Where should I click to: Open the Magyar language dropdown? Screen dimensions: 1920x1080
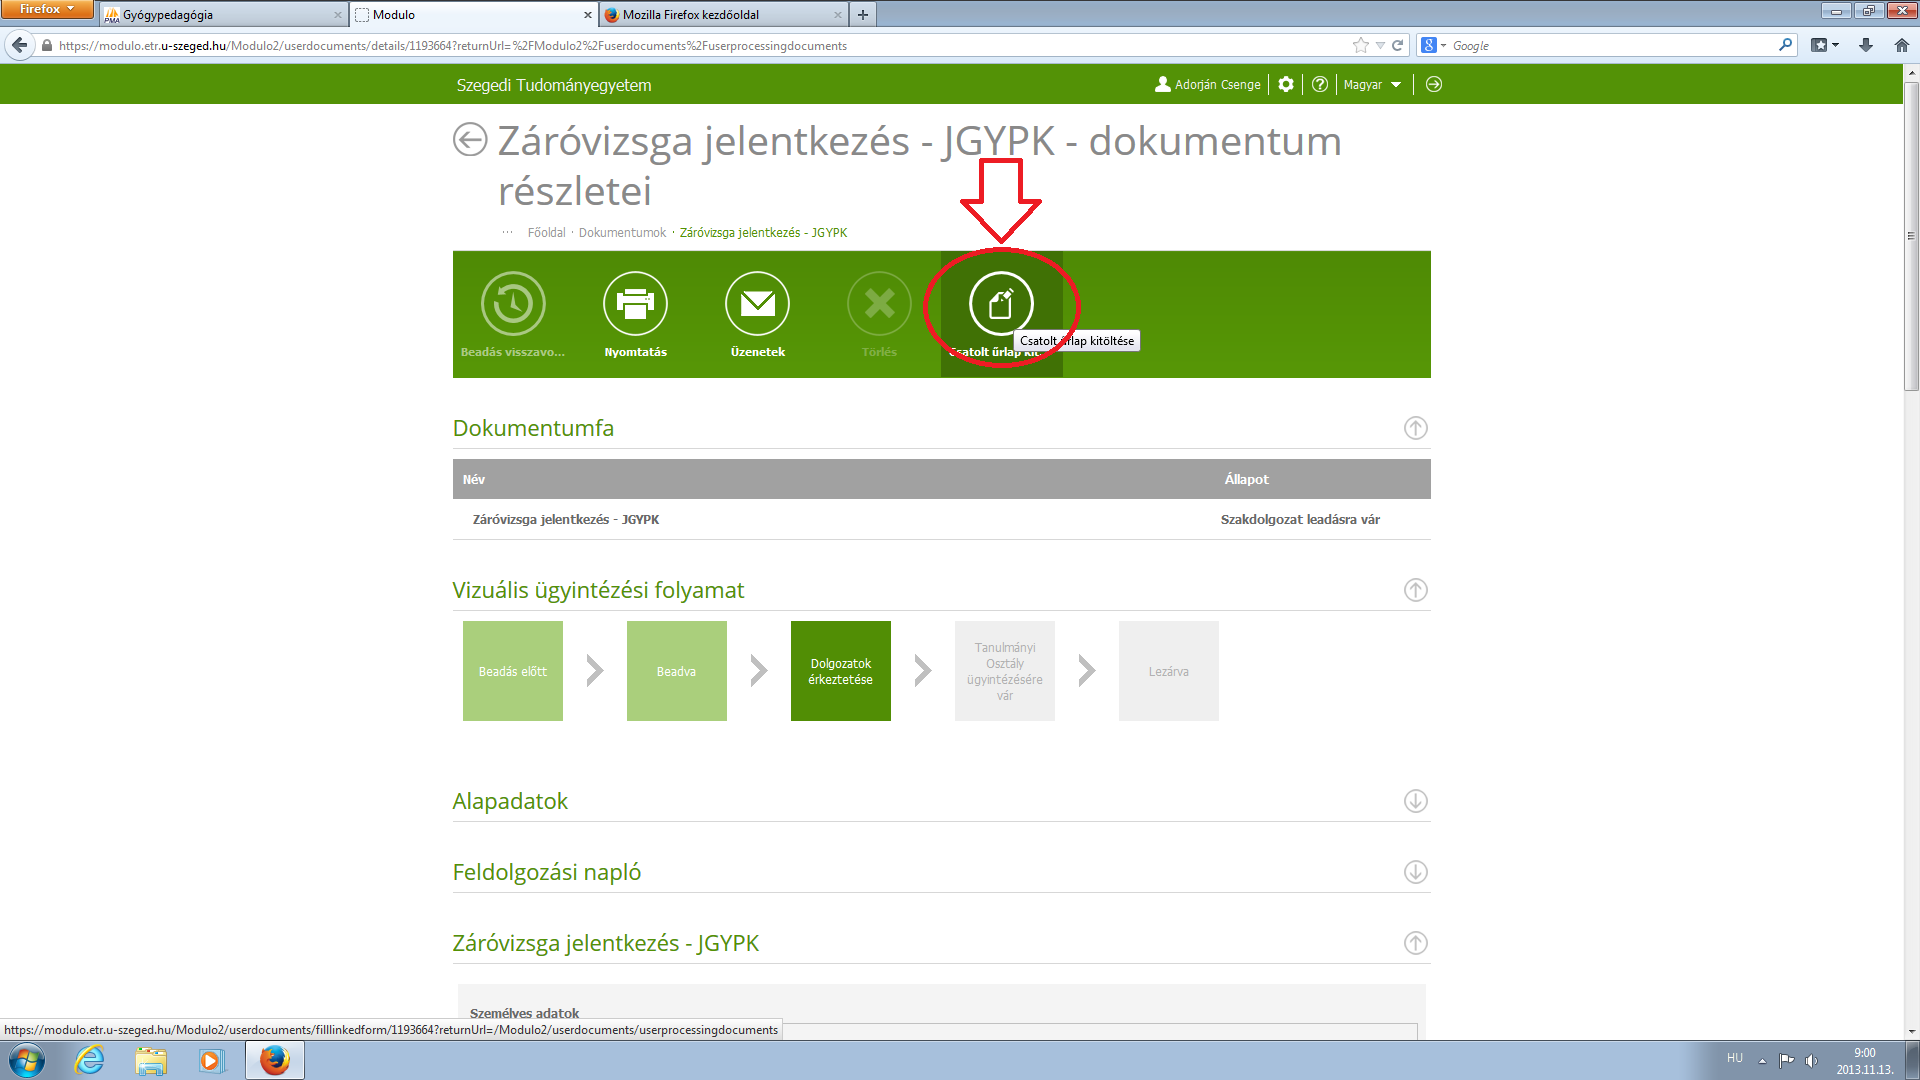pyautogui.click(x=1372, y=85)
